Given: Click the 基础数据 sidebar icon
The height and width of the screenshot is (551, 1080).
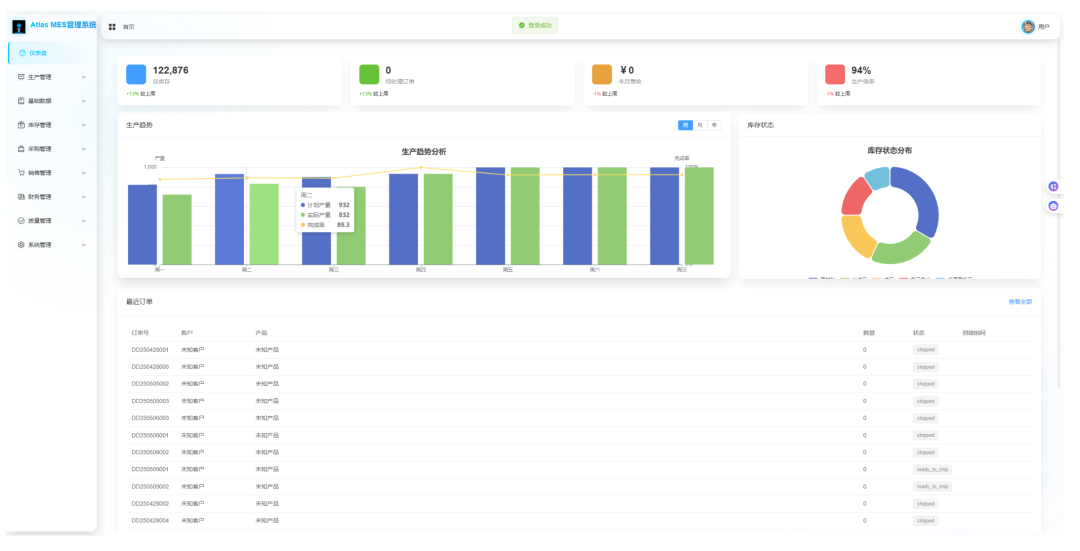Looking at the screenshot, I should pyautogui.click(x=21, y=101).
